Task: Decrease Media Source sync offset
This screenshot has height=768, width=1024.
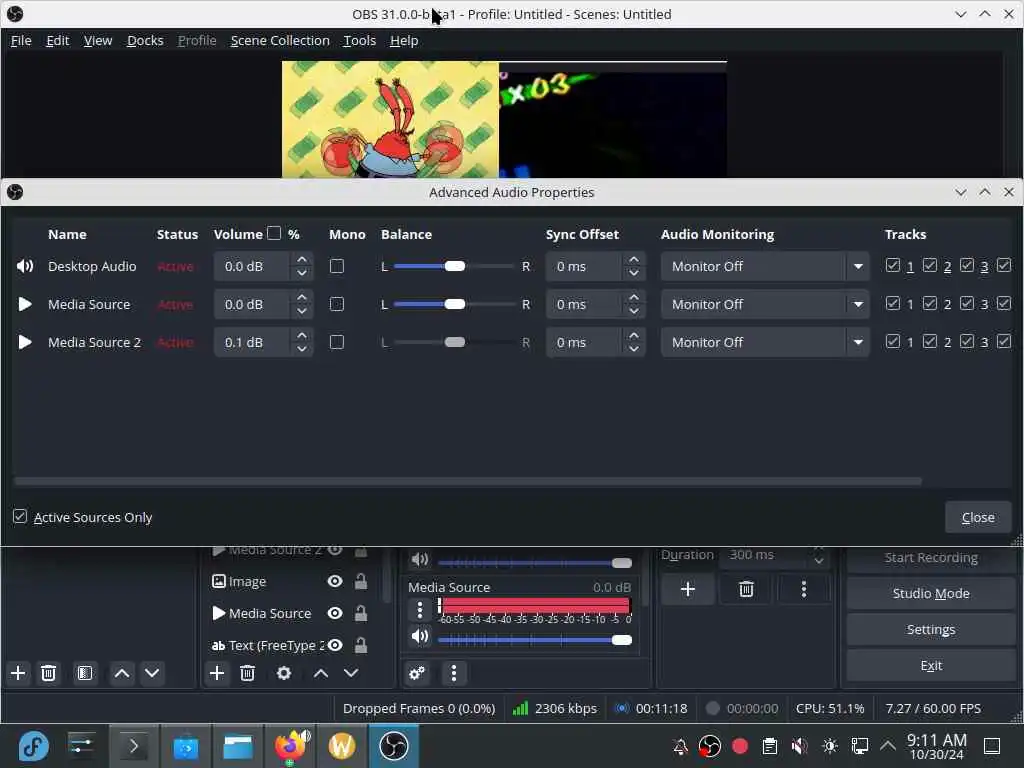Action: [633, 312]
